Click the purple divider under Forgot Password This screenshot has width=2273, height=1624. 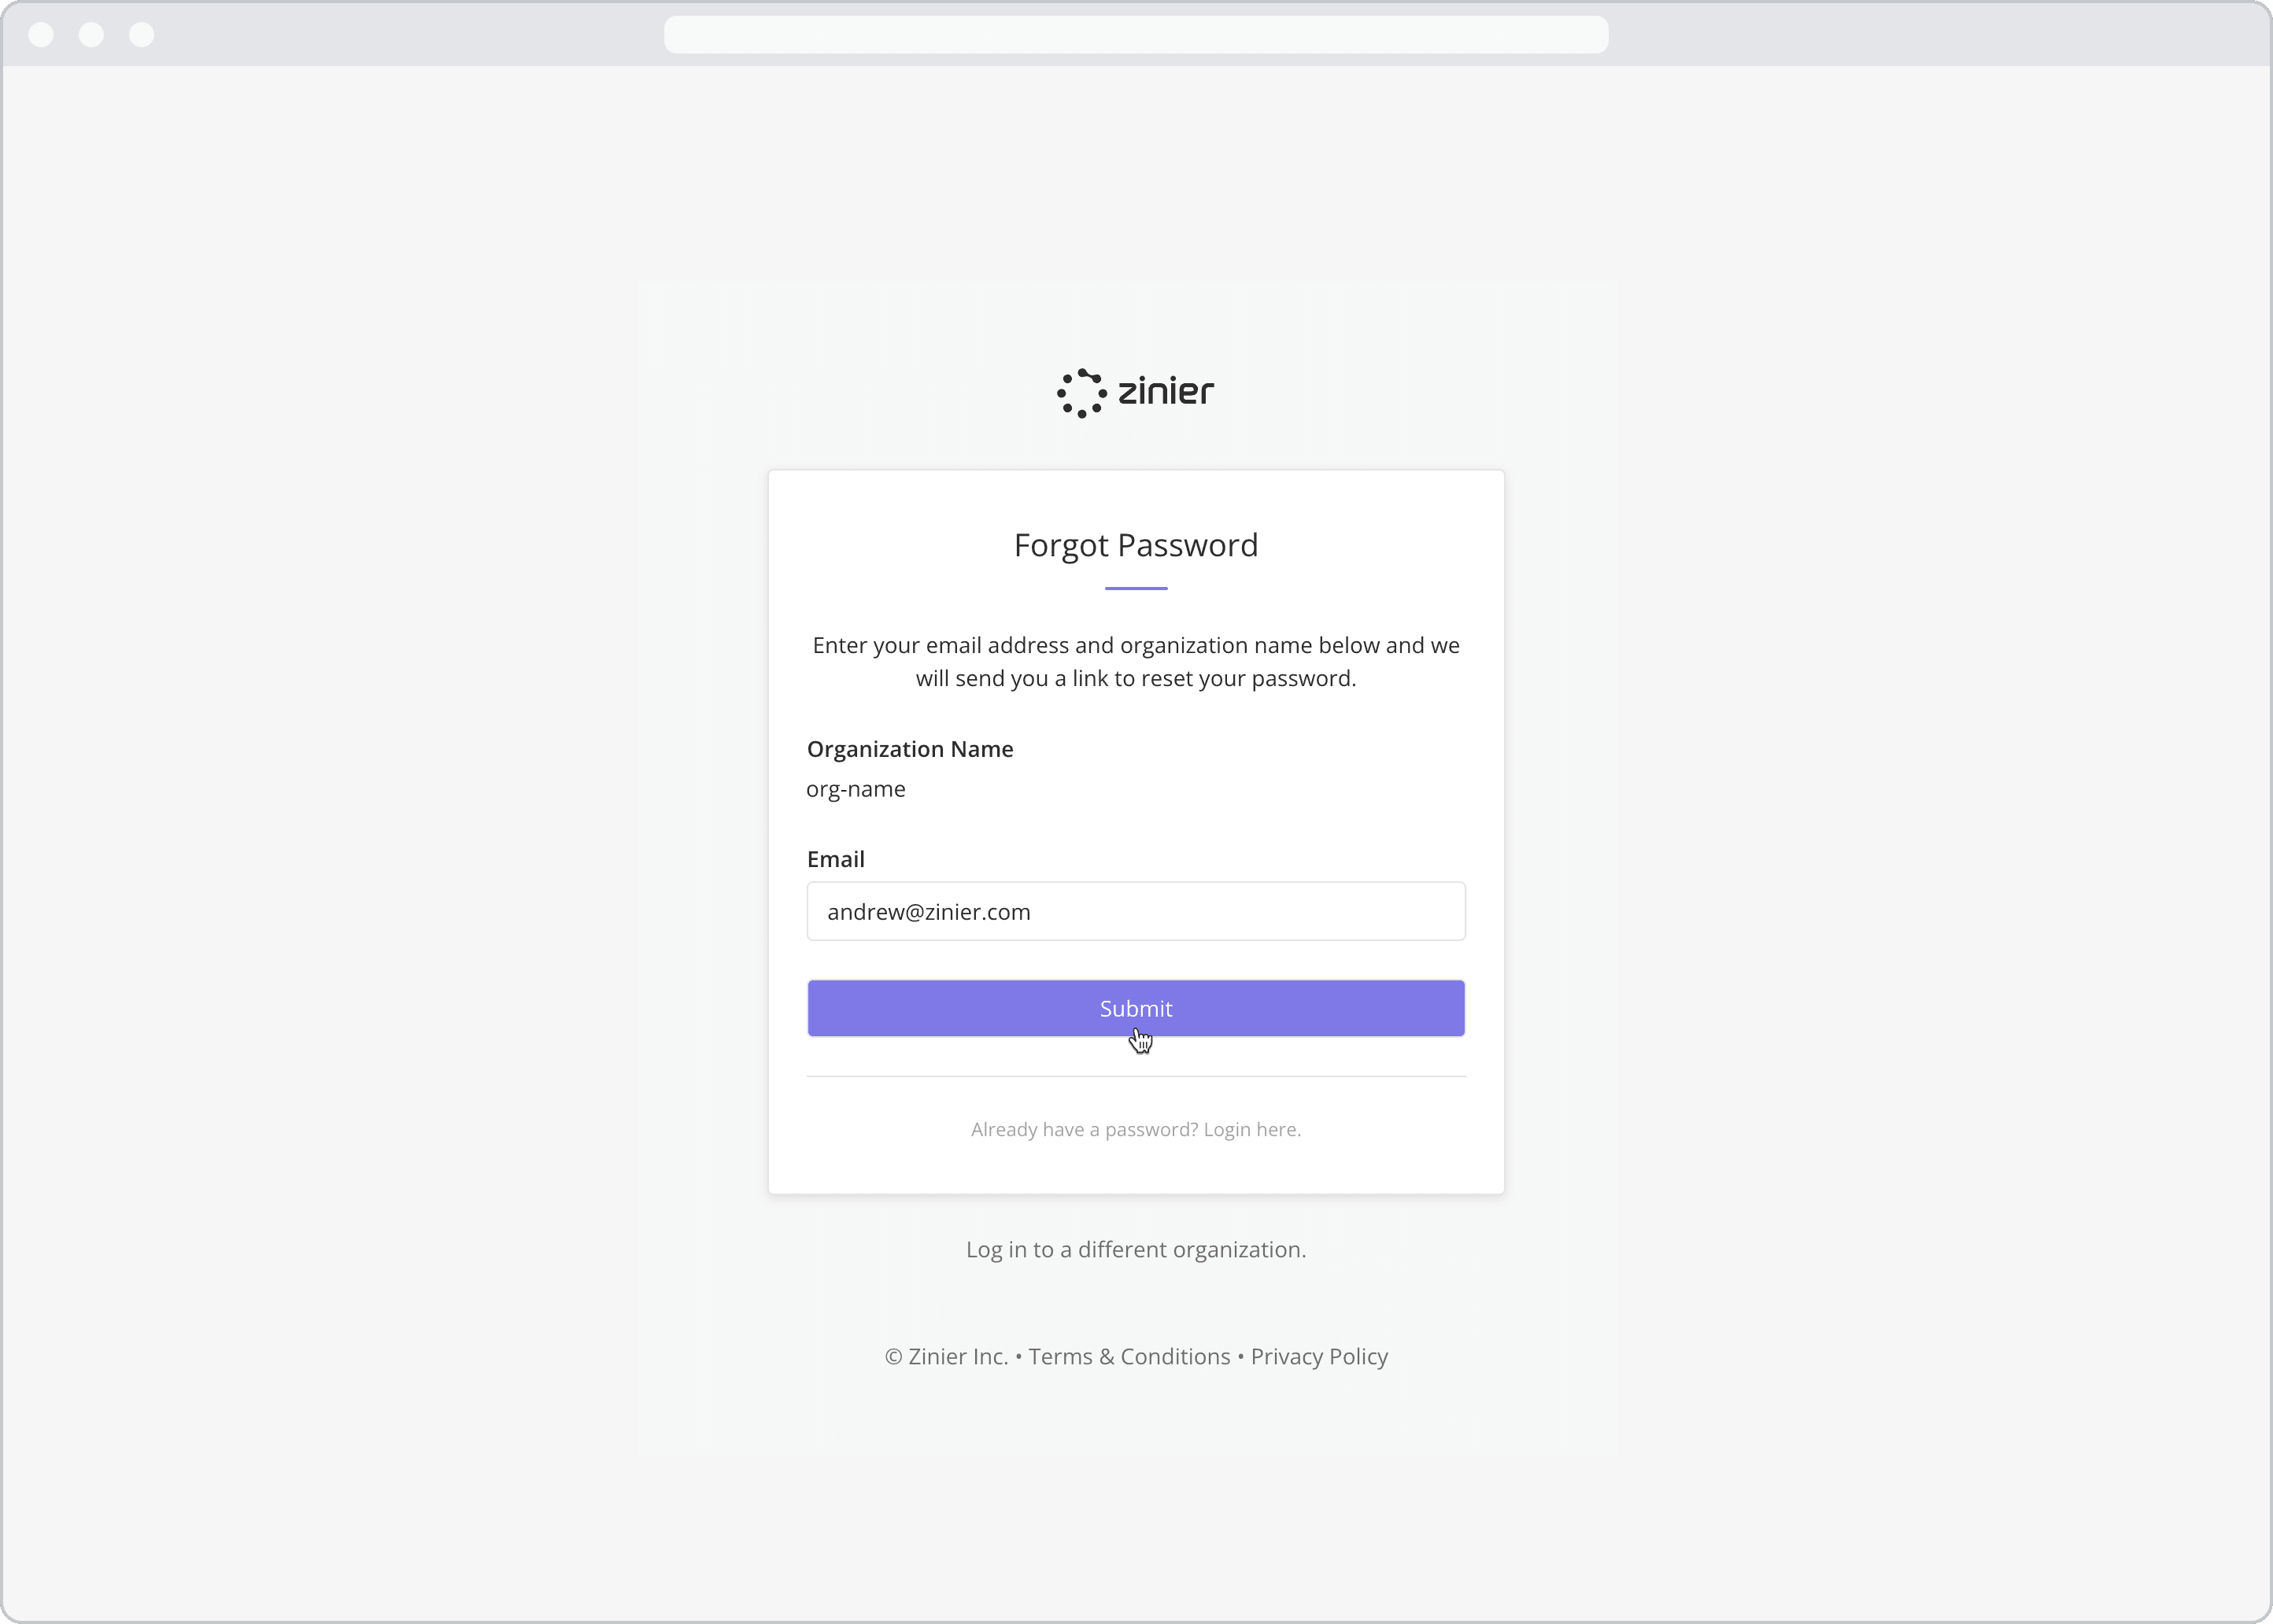point(1135,589)
